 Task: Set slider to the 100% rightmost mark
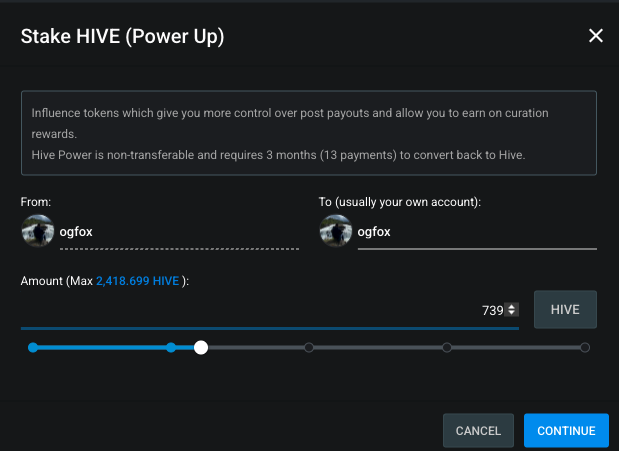pos(585,348)
